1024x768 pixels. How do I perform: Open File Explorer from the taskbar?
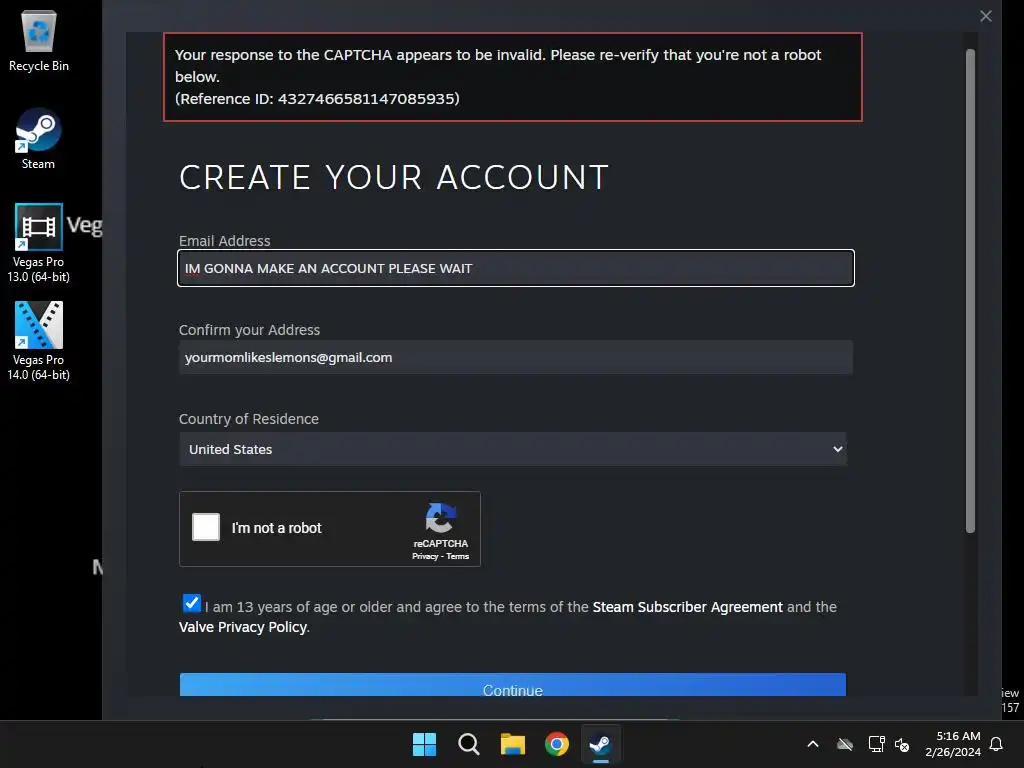[x=513, y=744]
